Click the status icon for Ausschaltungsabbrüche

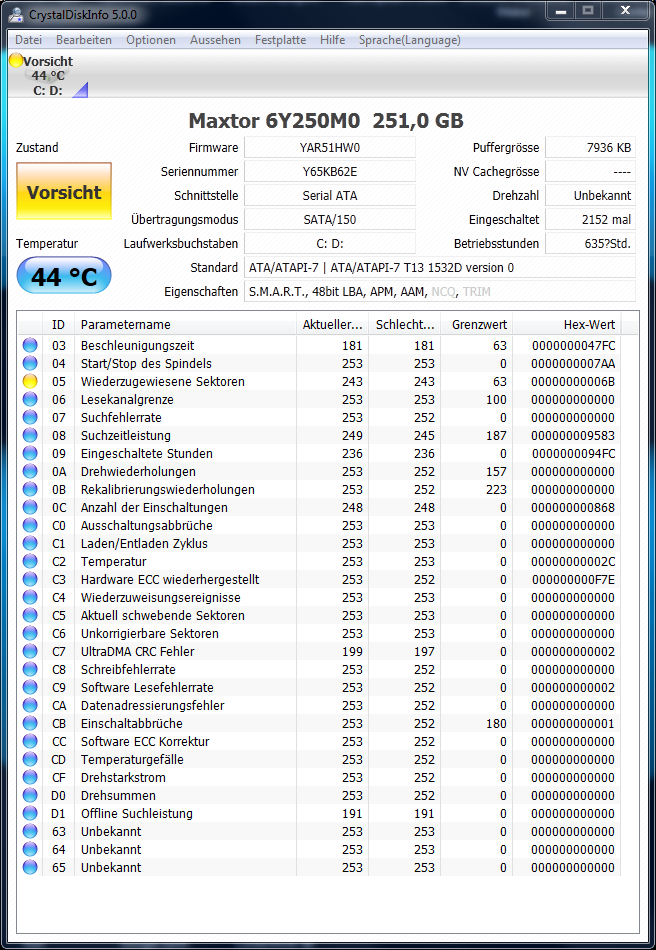pos(30,525)
